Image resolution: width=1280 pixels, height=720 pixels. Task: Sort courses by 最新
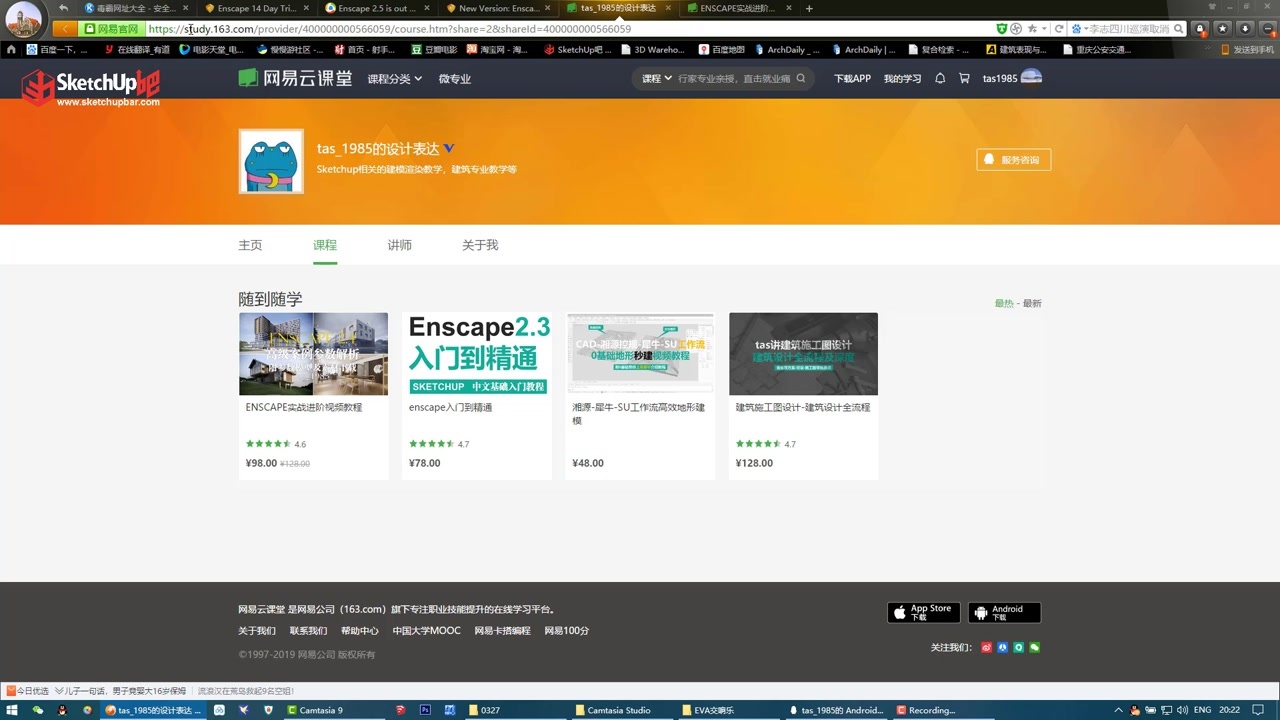pyautogui.click(x=1032, y=303)
